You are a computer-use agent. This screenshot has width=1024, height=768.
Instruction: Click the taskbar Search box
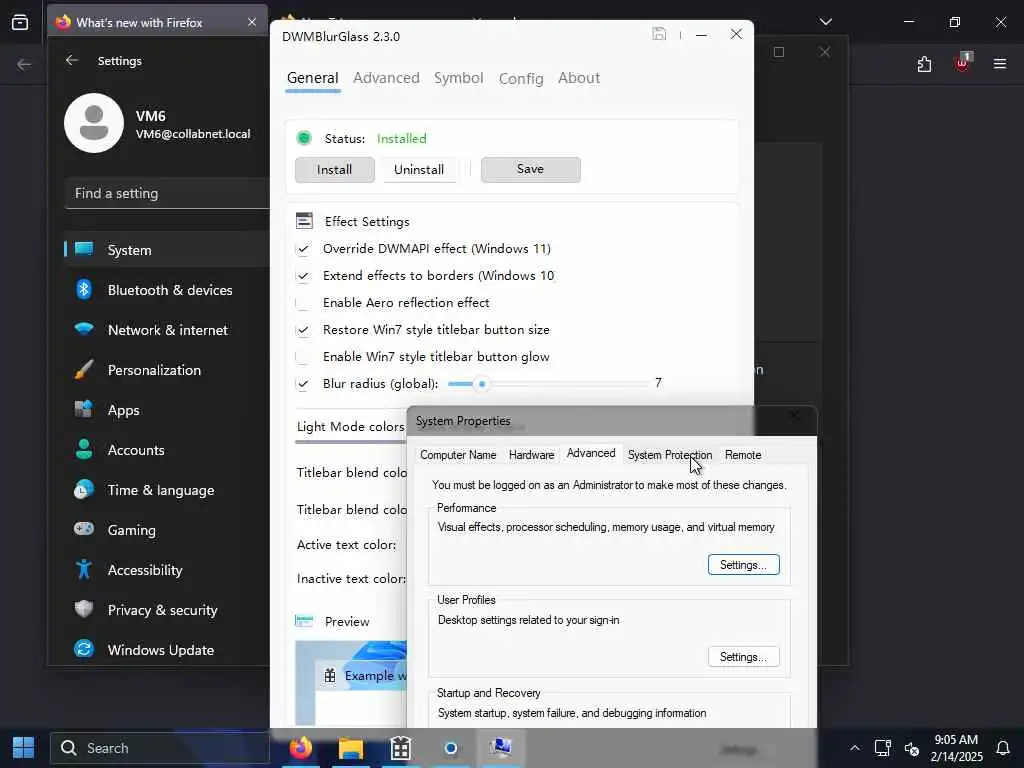(x=160, y=748)
